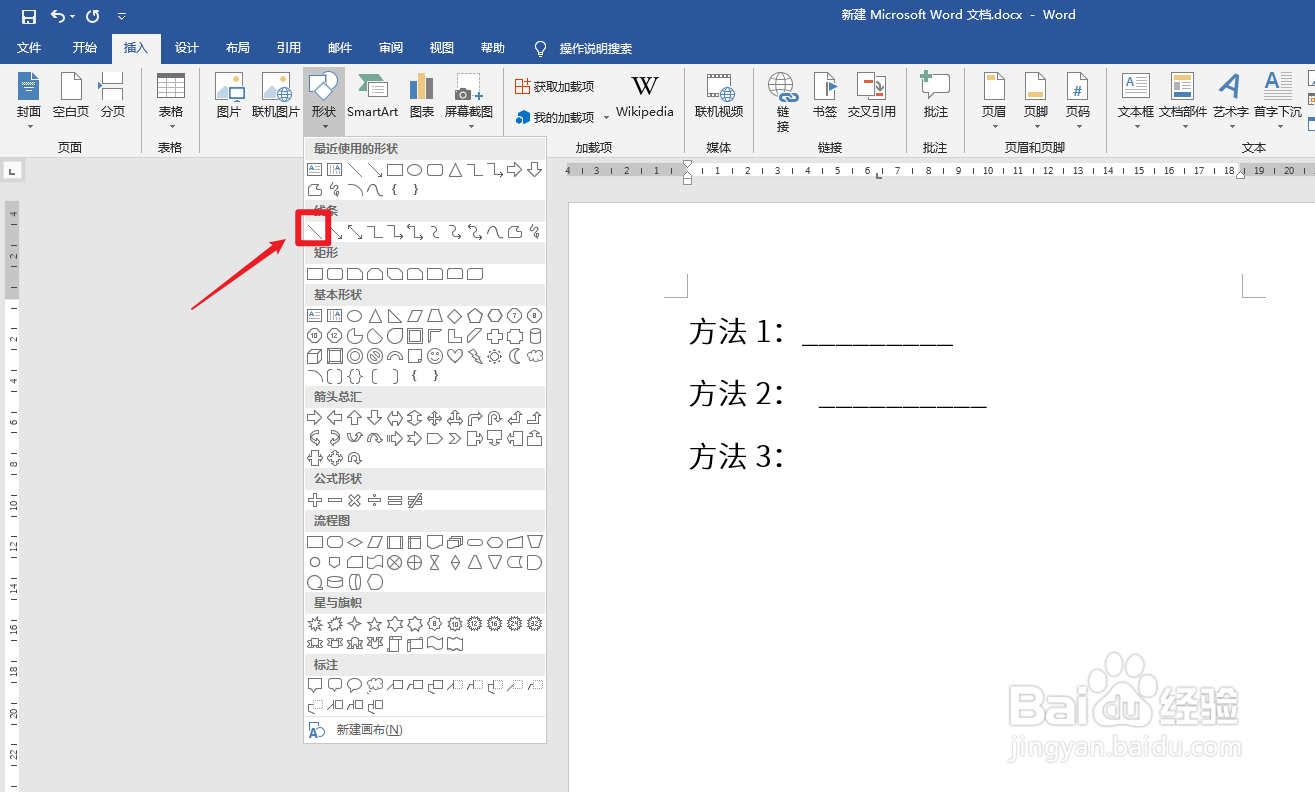Insert a picture with 图片

229,96
